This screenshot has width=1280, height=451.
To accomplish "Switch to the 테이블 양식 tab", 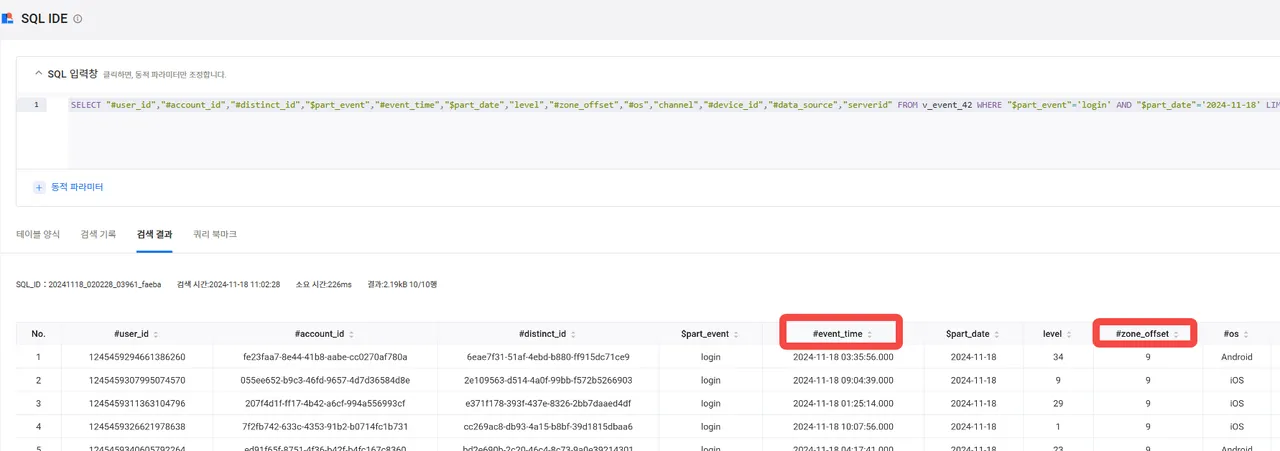I will click(38, 234).
